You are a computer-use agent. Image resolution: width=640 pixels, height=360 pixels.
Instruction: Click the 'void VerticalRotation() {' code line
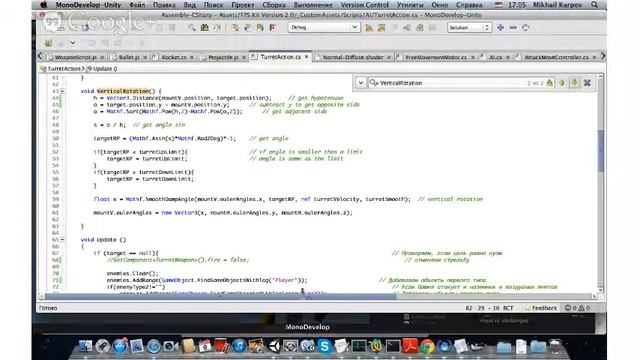121,91
